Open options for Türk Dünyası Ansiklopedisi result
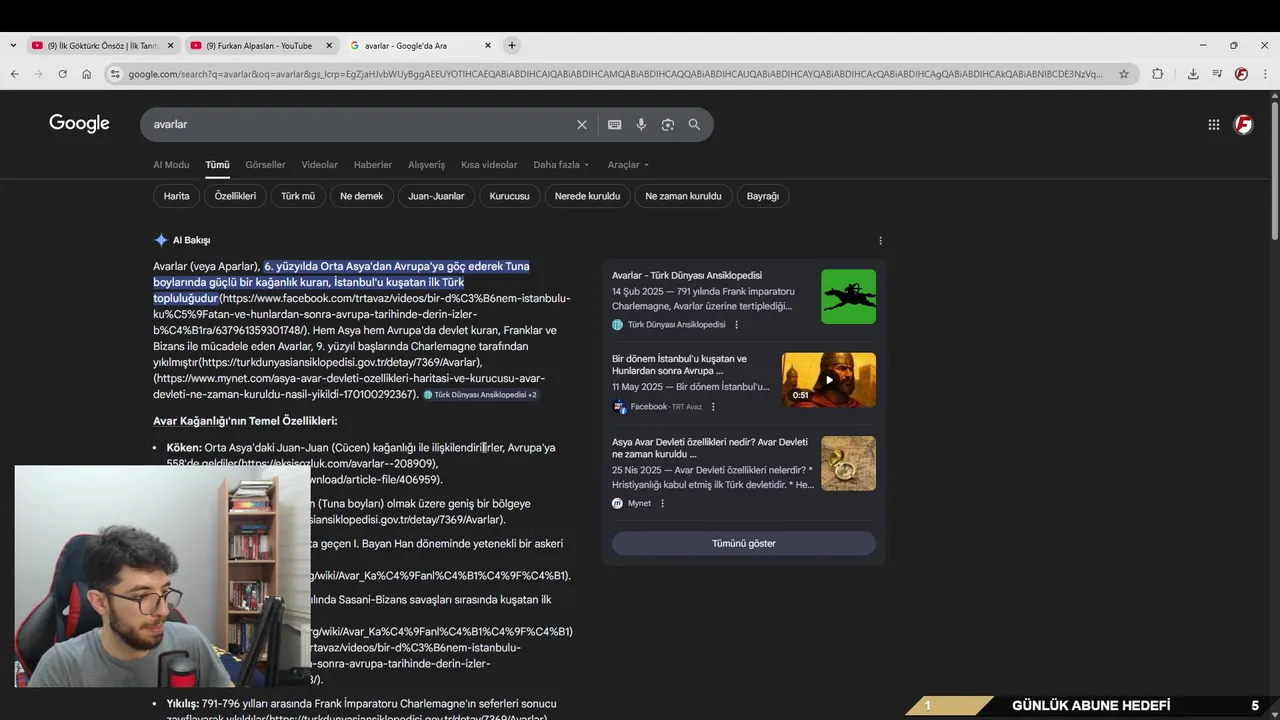This screenshot has width=1280, height=720. tap(737, 325)
